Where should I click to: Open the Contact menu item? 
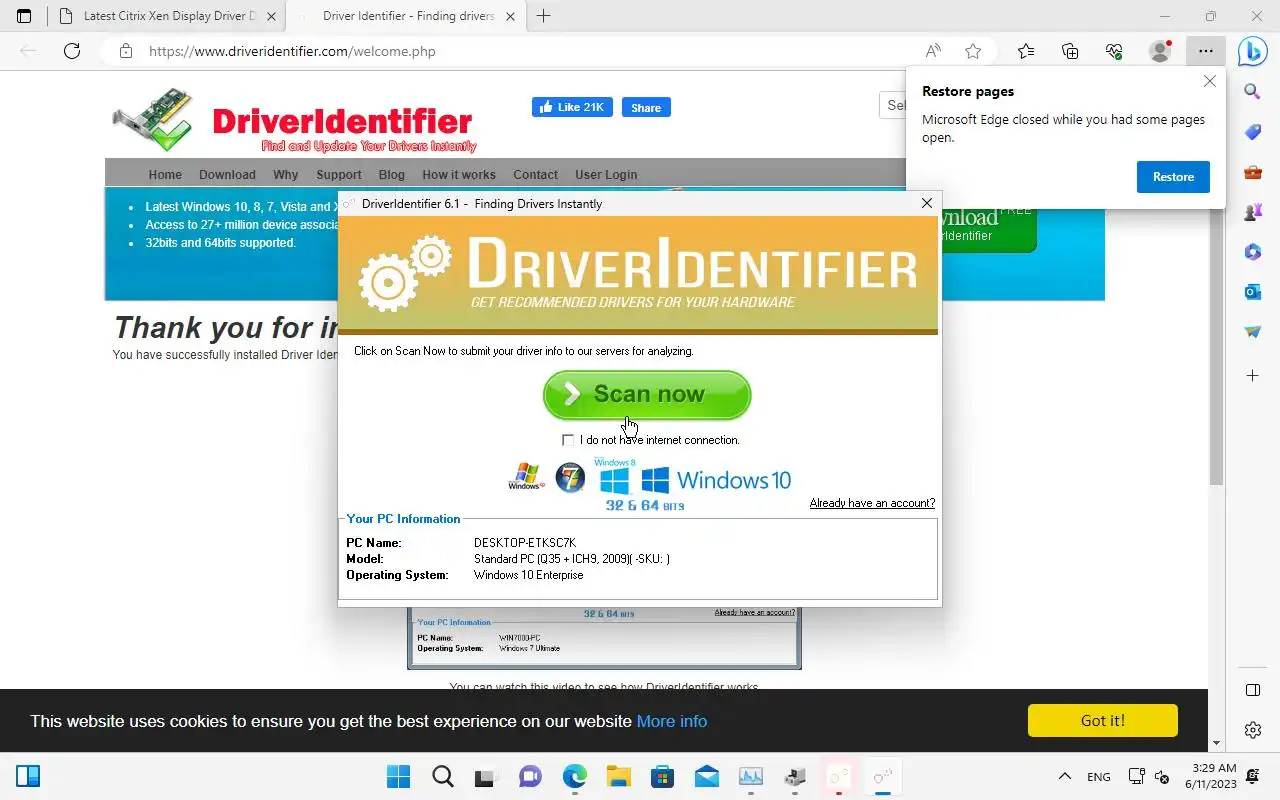click(536, 174)
